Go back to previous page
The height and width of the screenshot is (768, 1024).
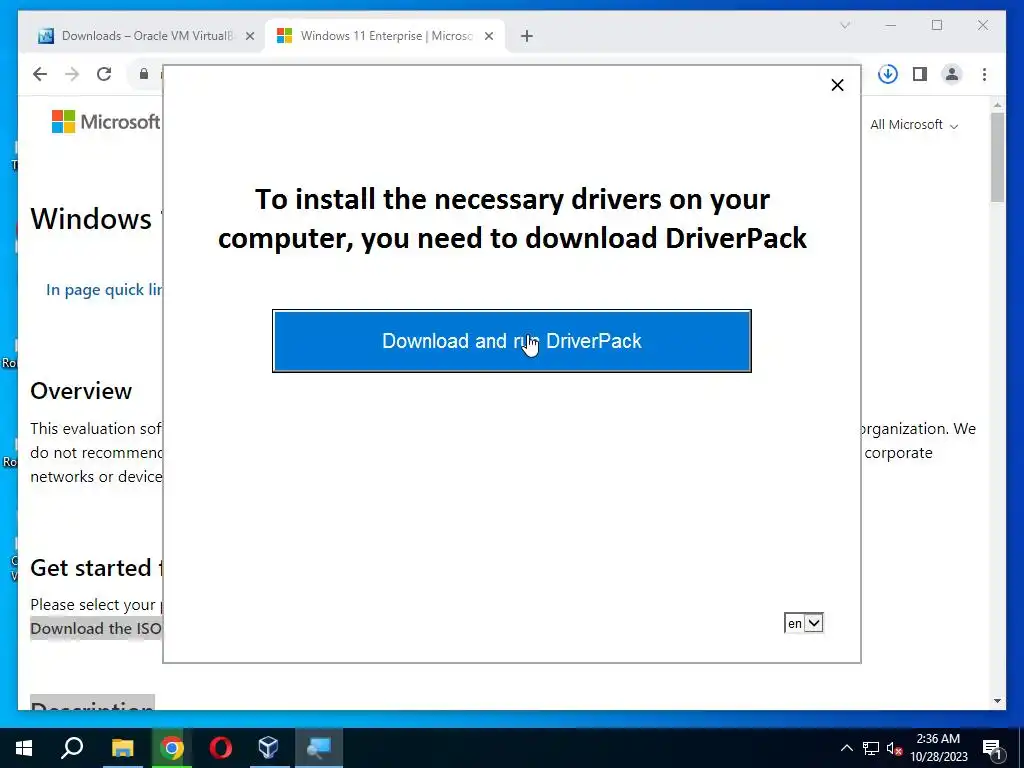pyautogui.click(x=40, y=74)
